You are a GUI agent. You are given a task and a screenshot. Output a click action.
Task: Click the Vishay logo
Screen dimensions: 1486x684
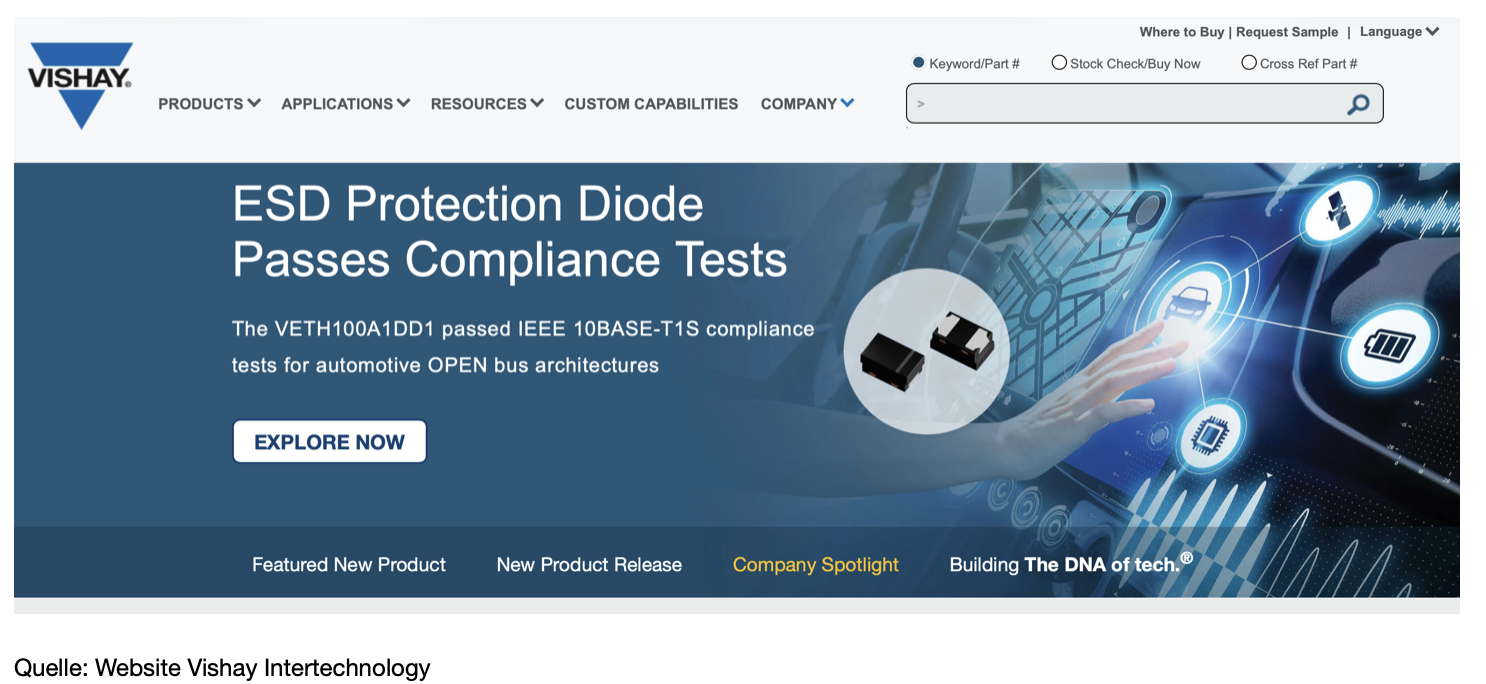coord(81,85)
